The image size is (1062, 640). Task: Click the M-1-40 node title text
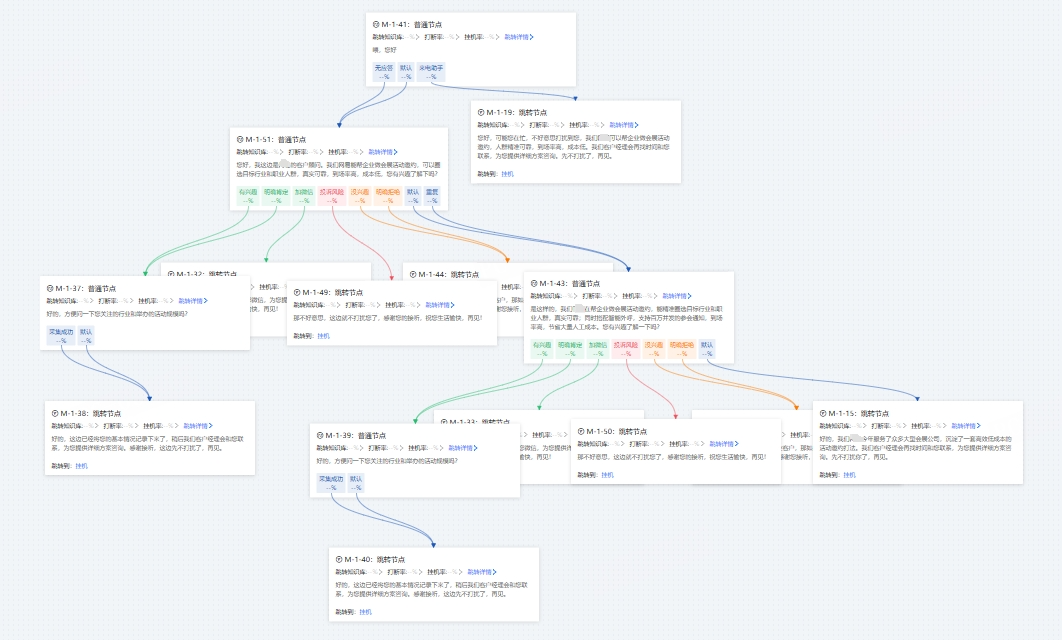click(x=375, y=559)
